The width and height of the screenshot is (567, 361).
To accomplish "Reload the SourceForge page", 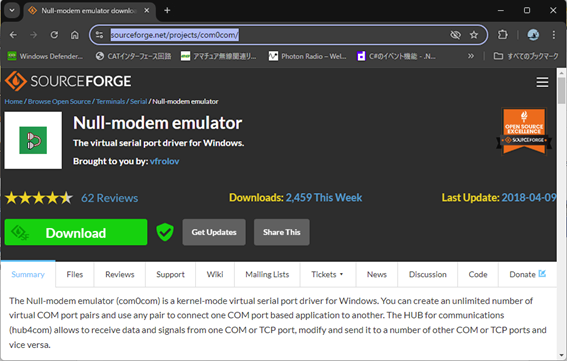I will pos(54,35).
